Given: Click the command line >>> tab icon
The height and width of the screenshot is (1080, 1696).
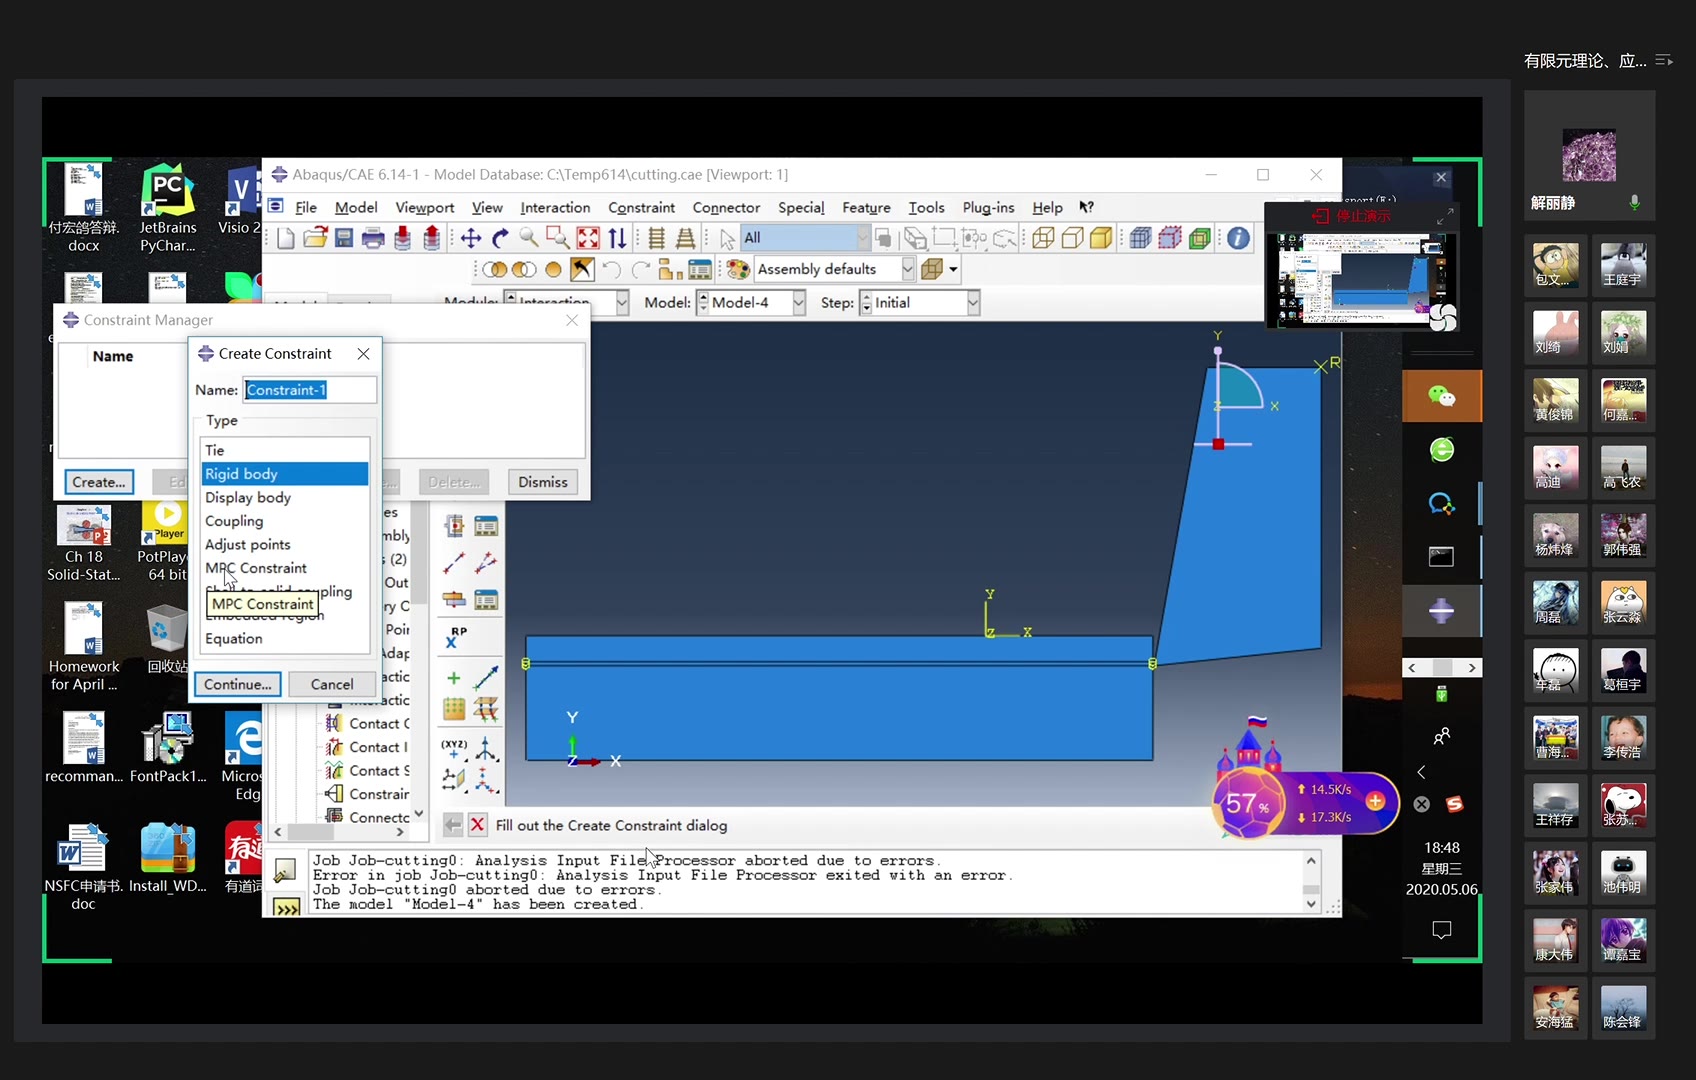Looking at the screenshot, I should click(286, 907).
